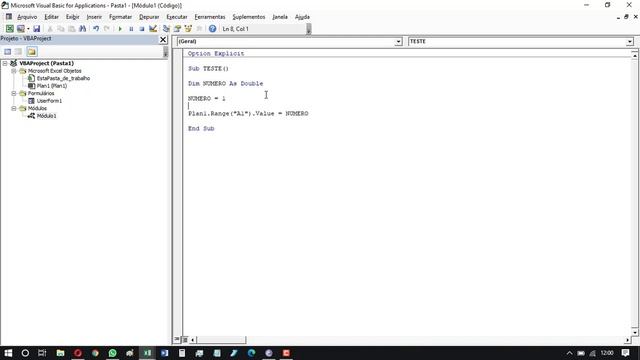Open the Ferramentas menu
Viewport: 640px width, 360px height.
tap(210, 17)
